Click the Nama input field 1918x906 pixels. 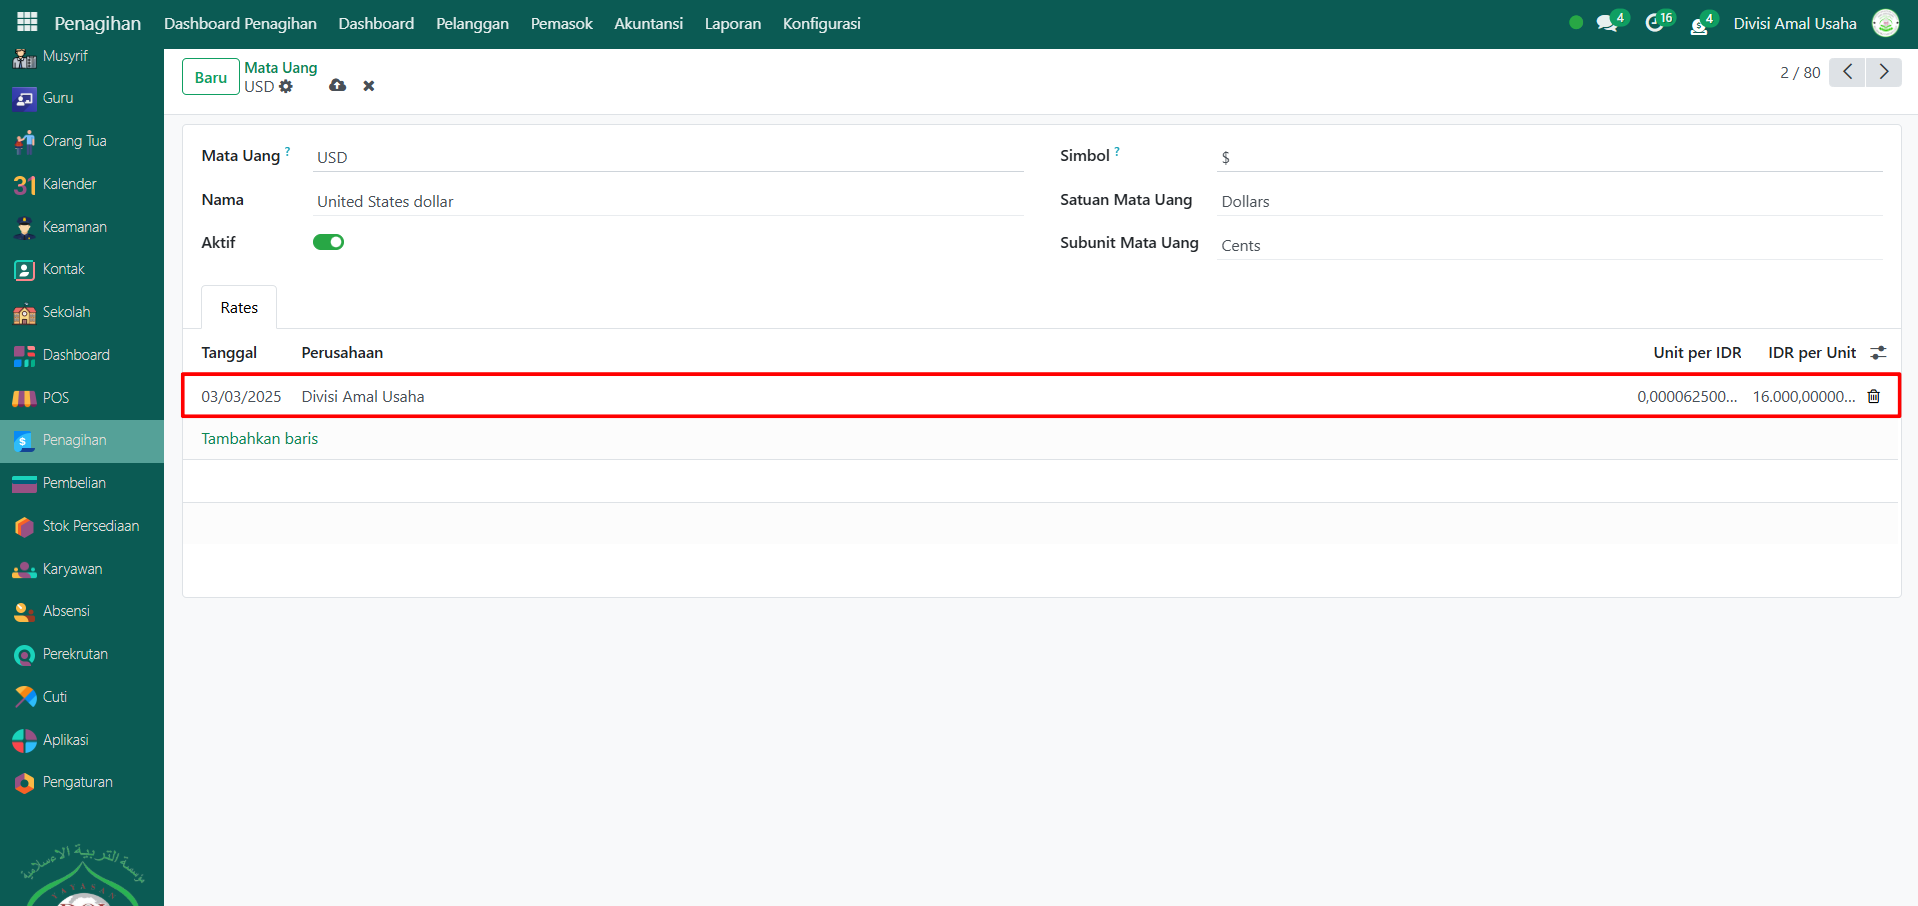[668, 202]
